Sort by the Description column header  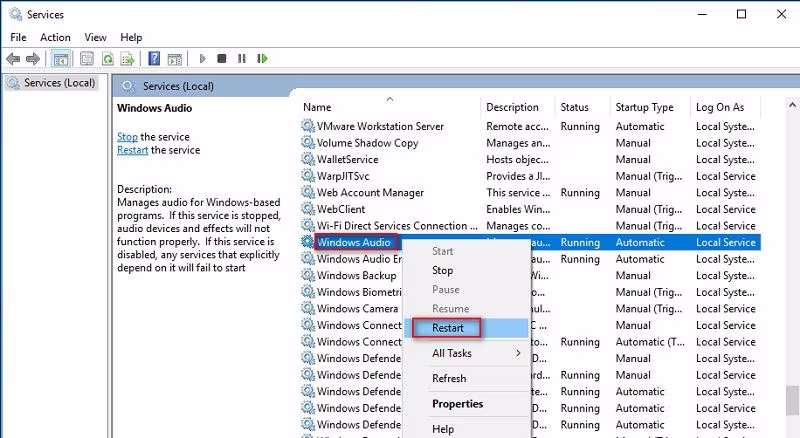(512, 107)
